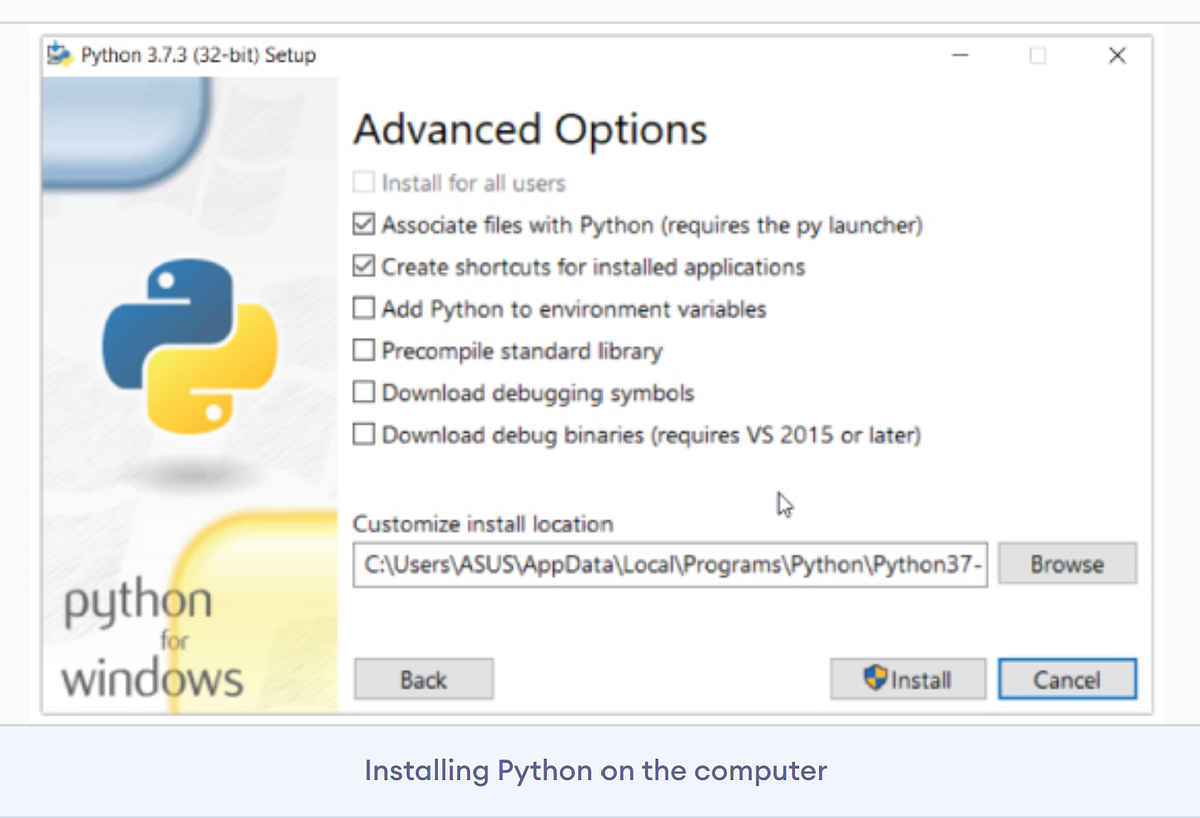This screenshot has height=818, width=1200.
Task: Open Browse to choose install folder
Action: [1066, 563]
